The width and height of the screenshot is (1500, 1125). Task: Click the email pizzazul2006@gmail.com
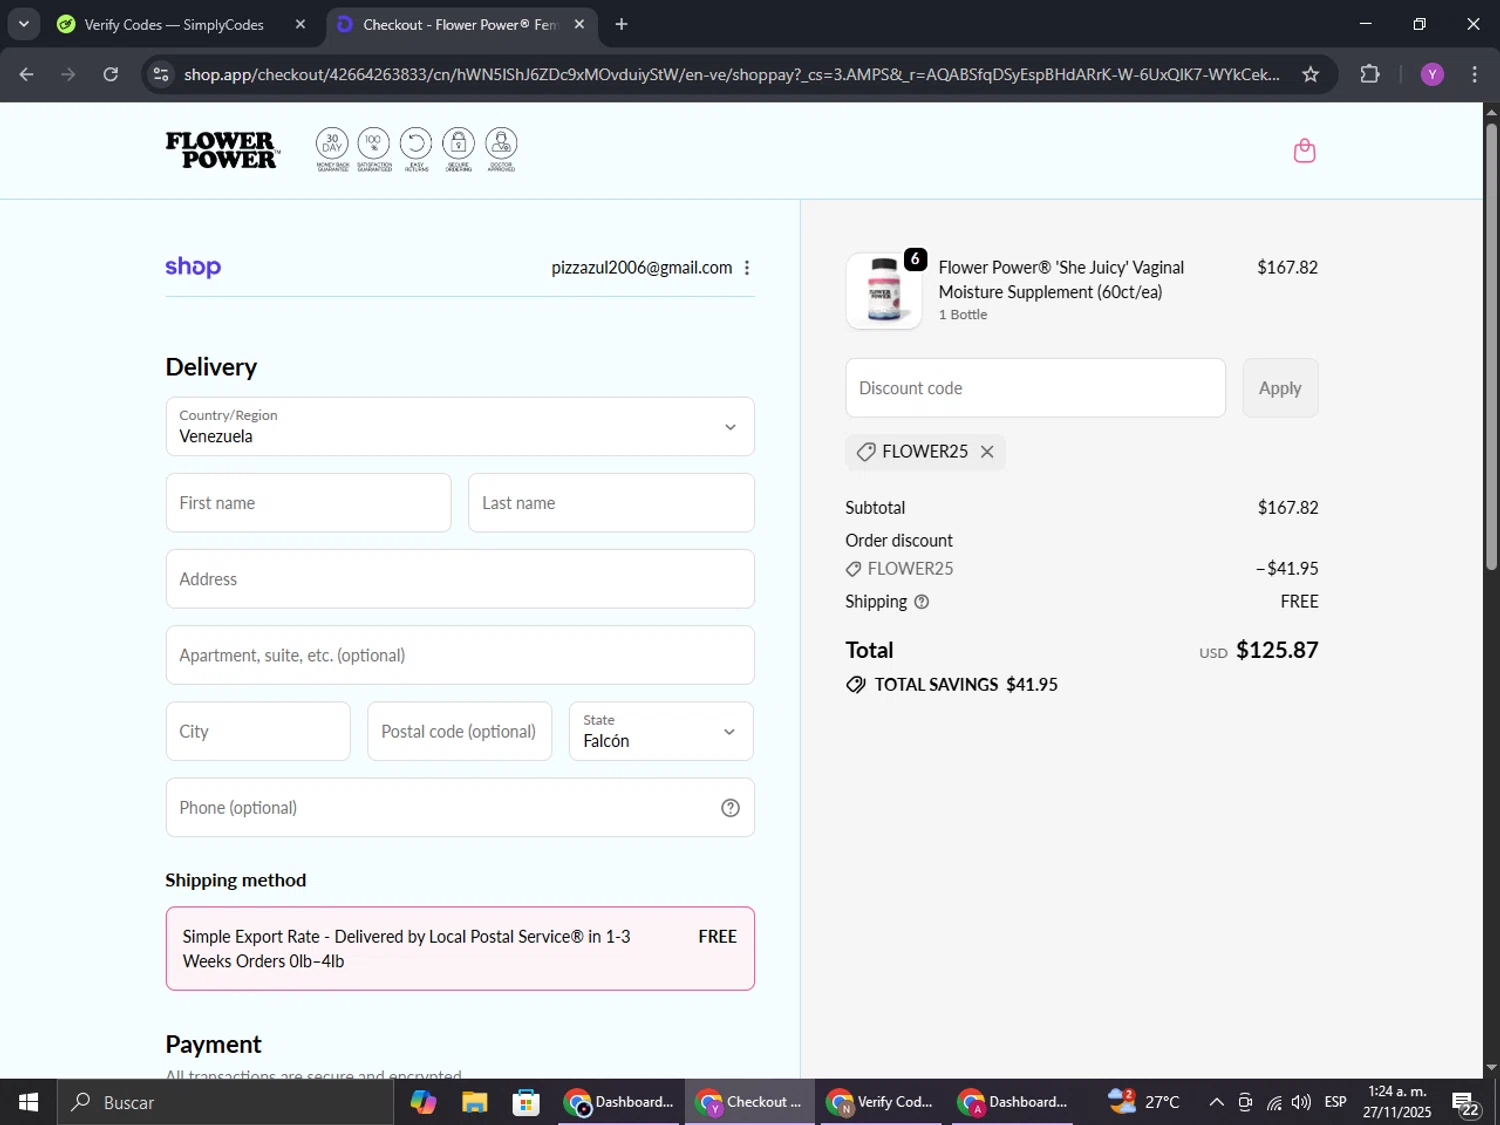pyautogui.click(x=641, y=268)
